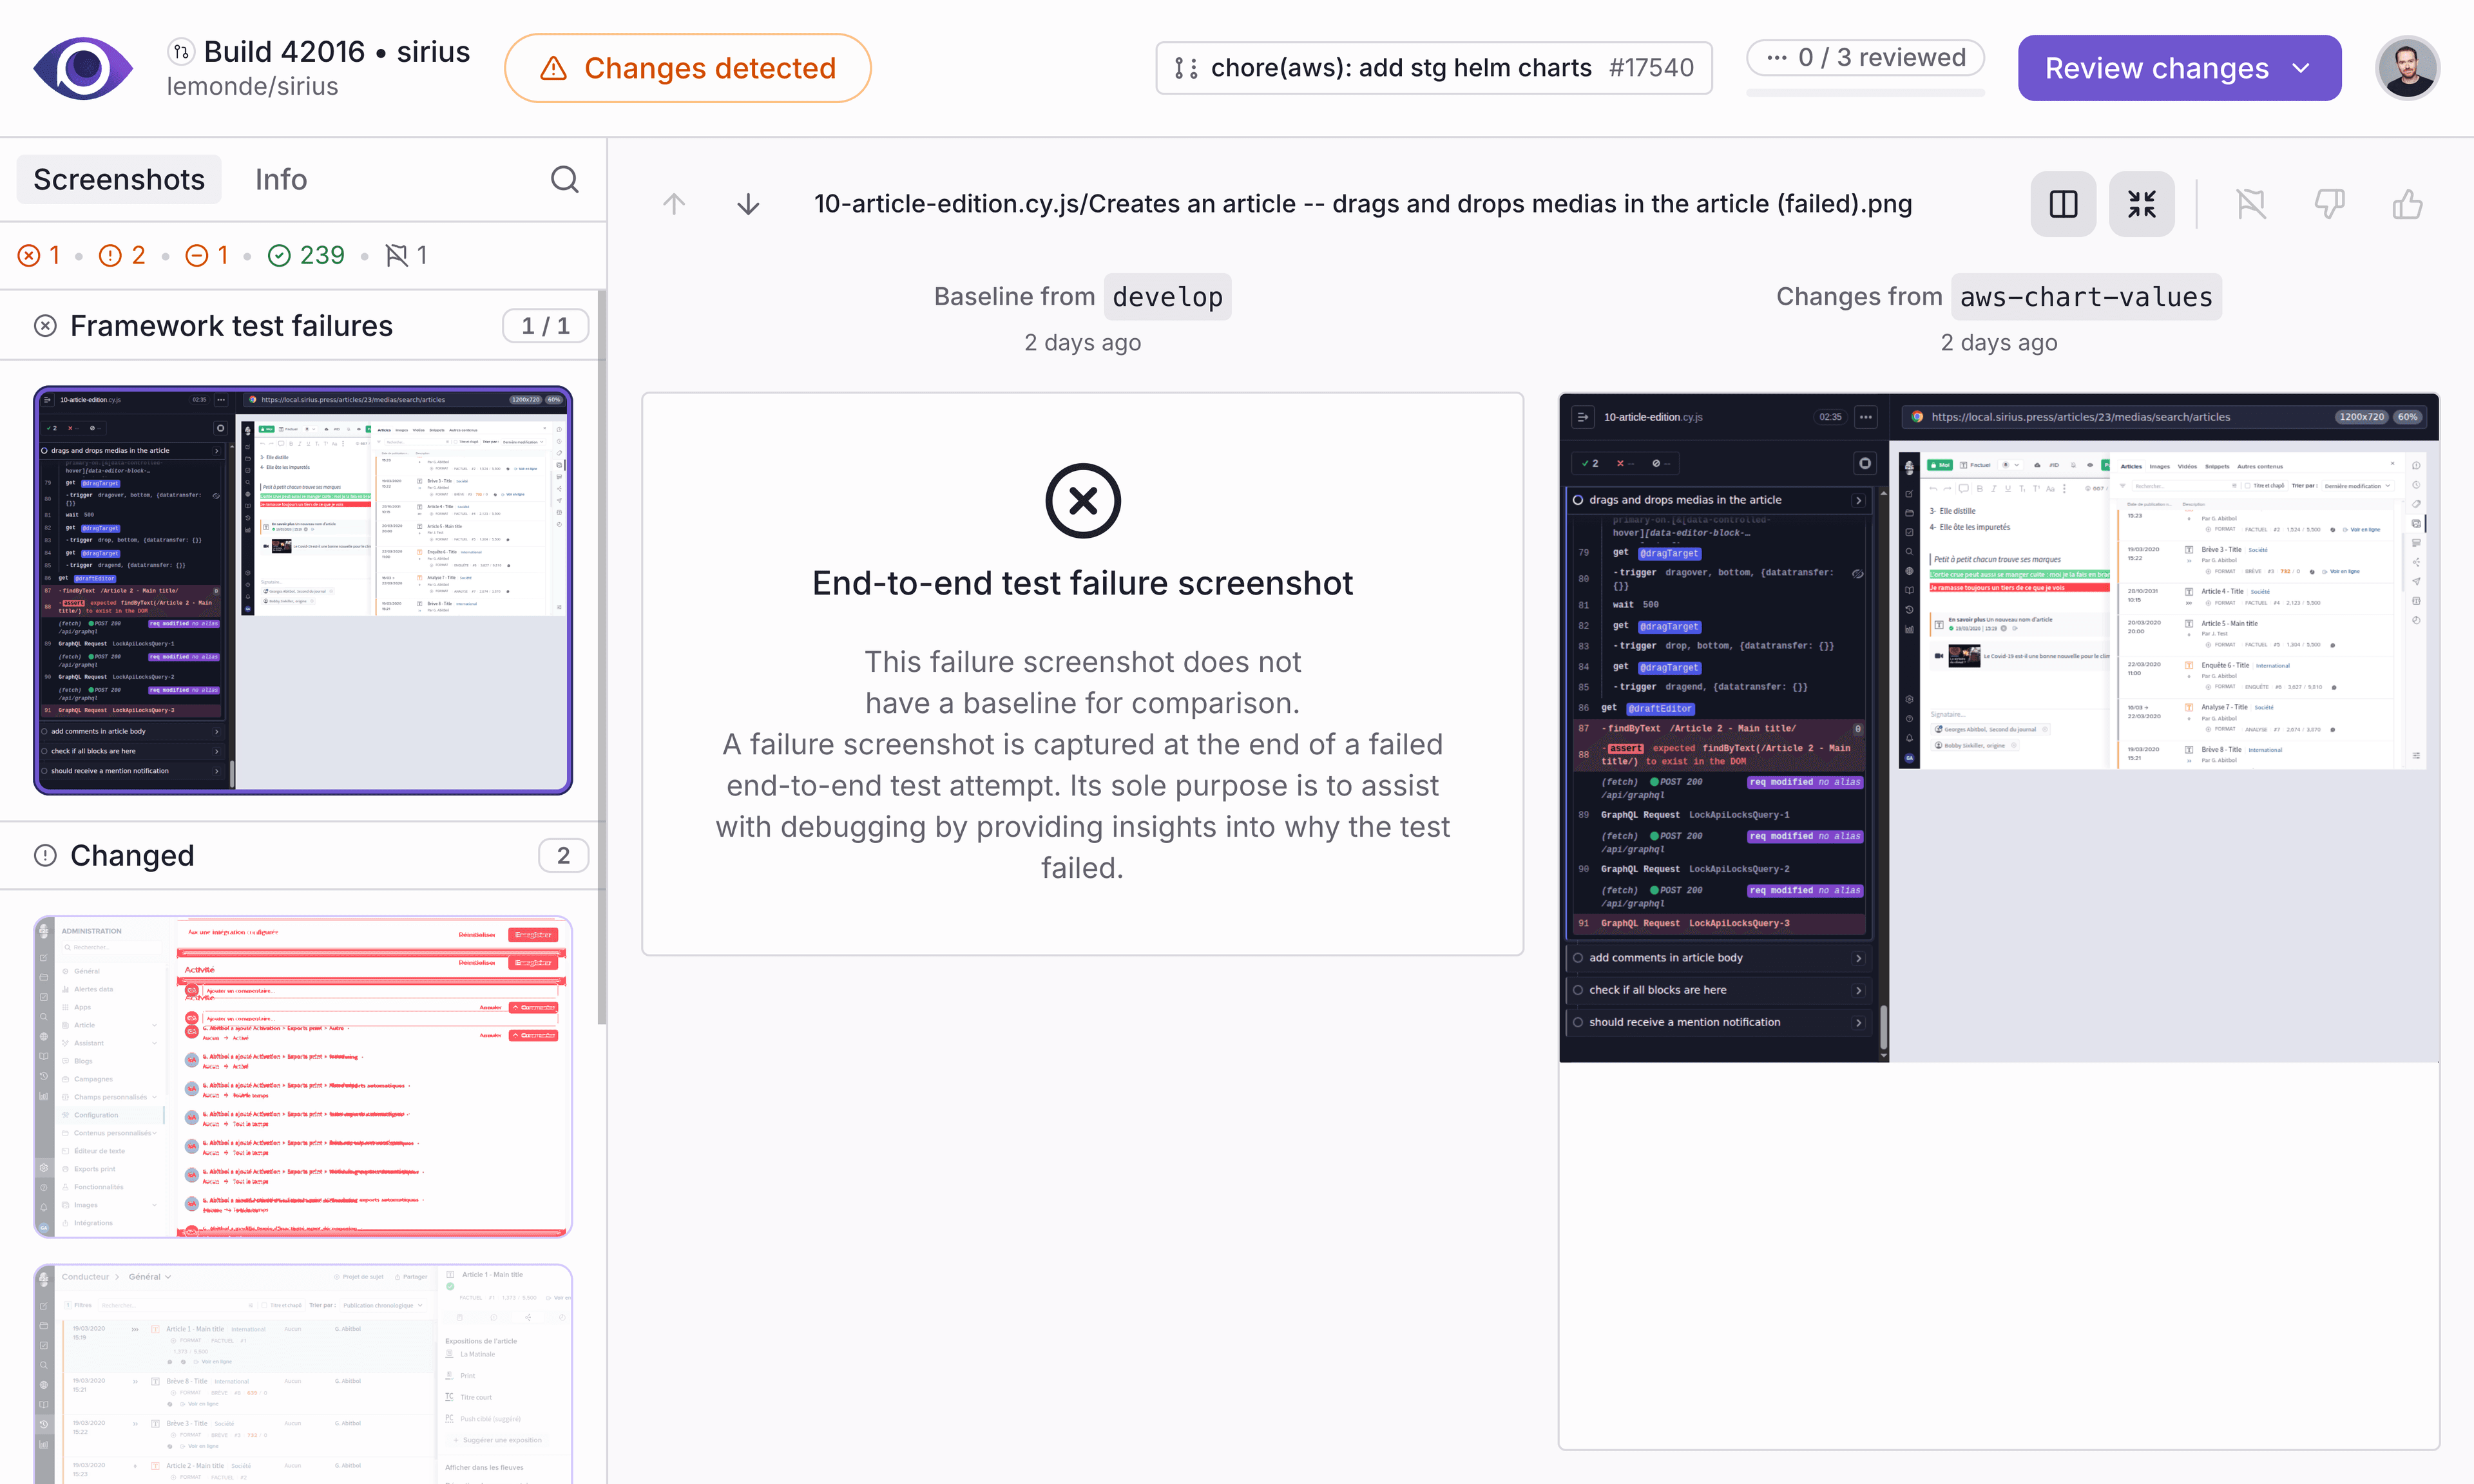
Task: Switch to the Info tab
Action: click(x=281, y=179)
